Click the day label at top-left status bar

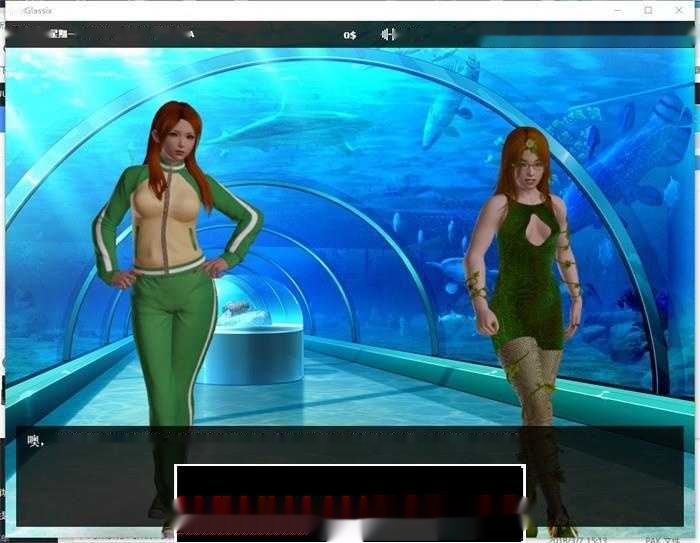click(x=62, y=34)
